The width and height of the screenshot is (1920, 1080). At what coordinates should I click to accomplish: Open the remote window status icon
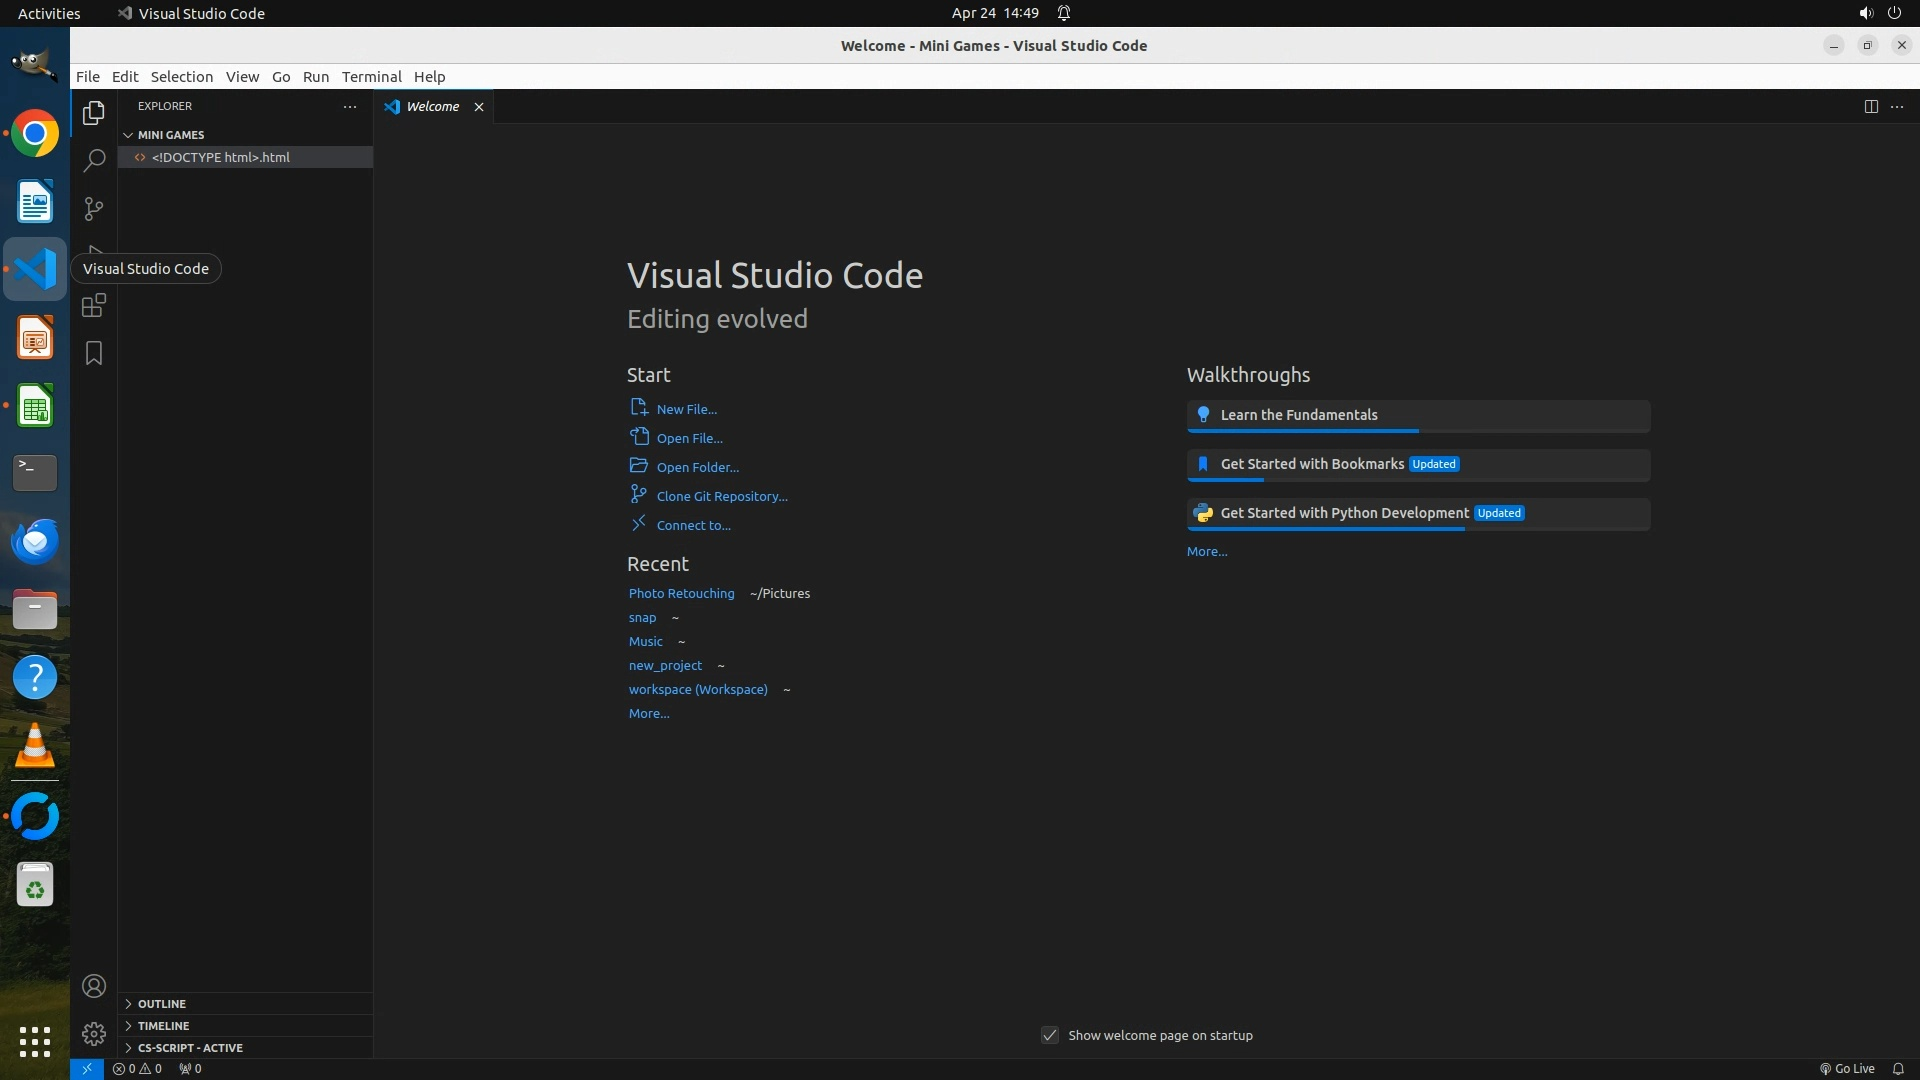[87, 1069]
